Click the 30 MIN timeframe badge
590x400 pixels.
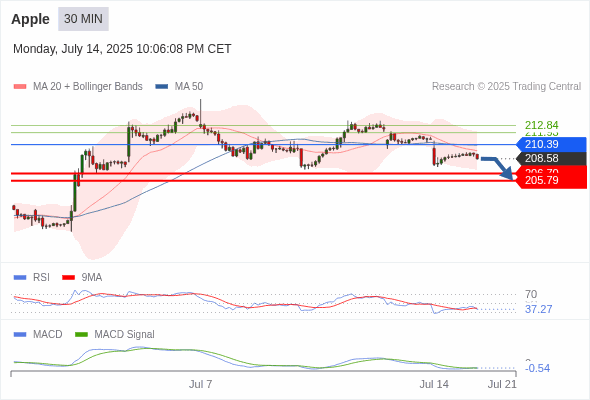tap(83, 19)
